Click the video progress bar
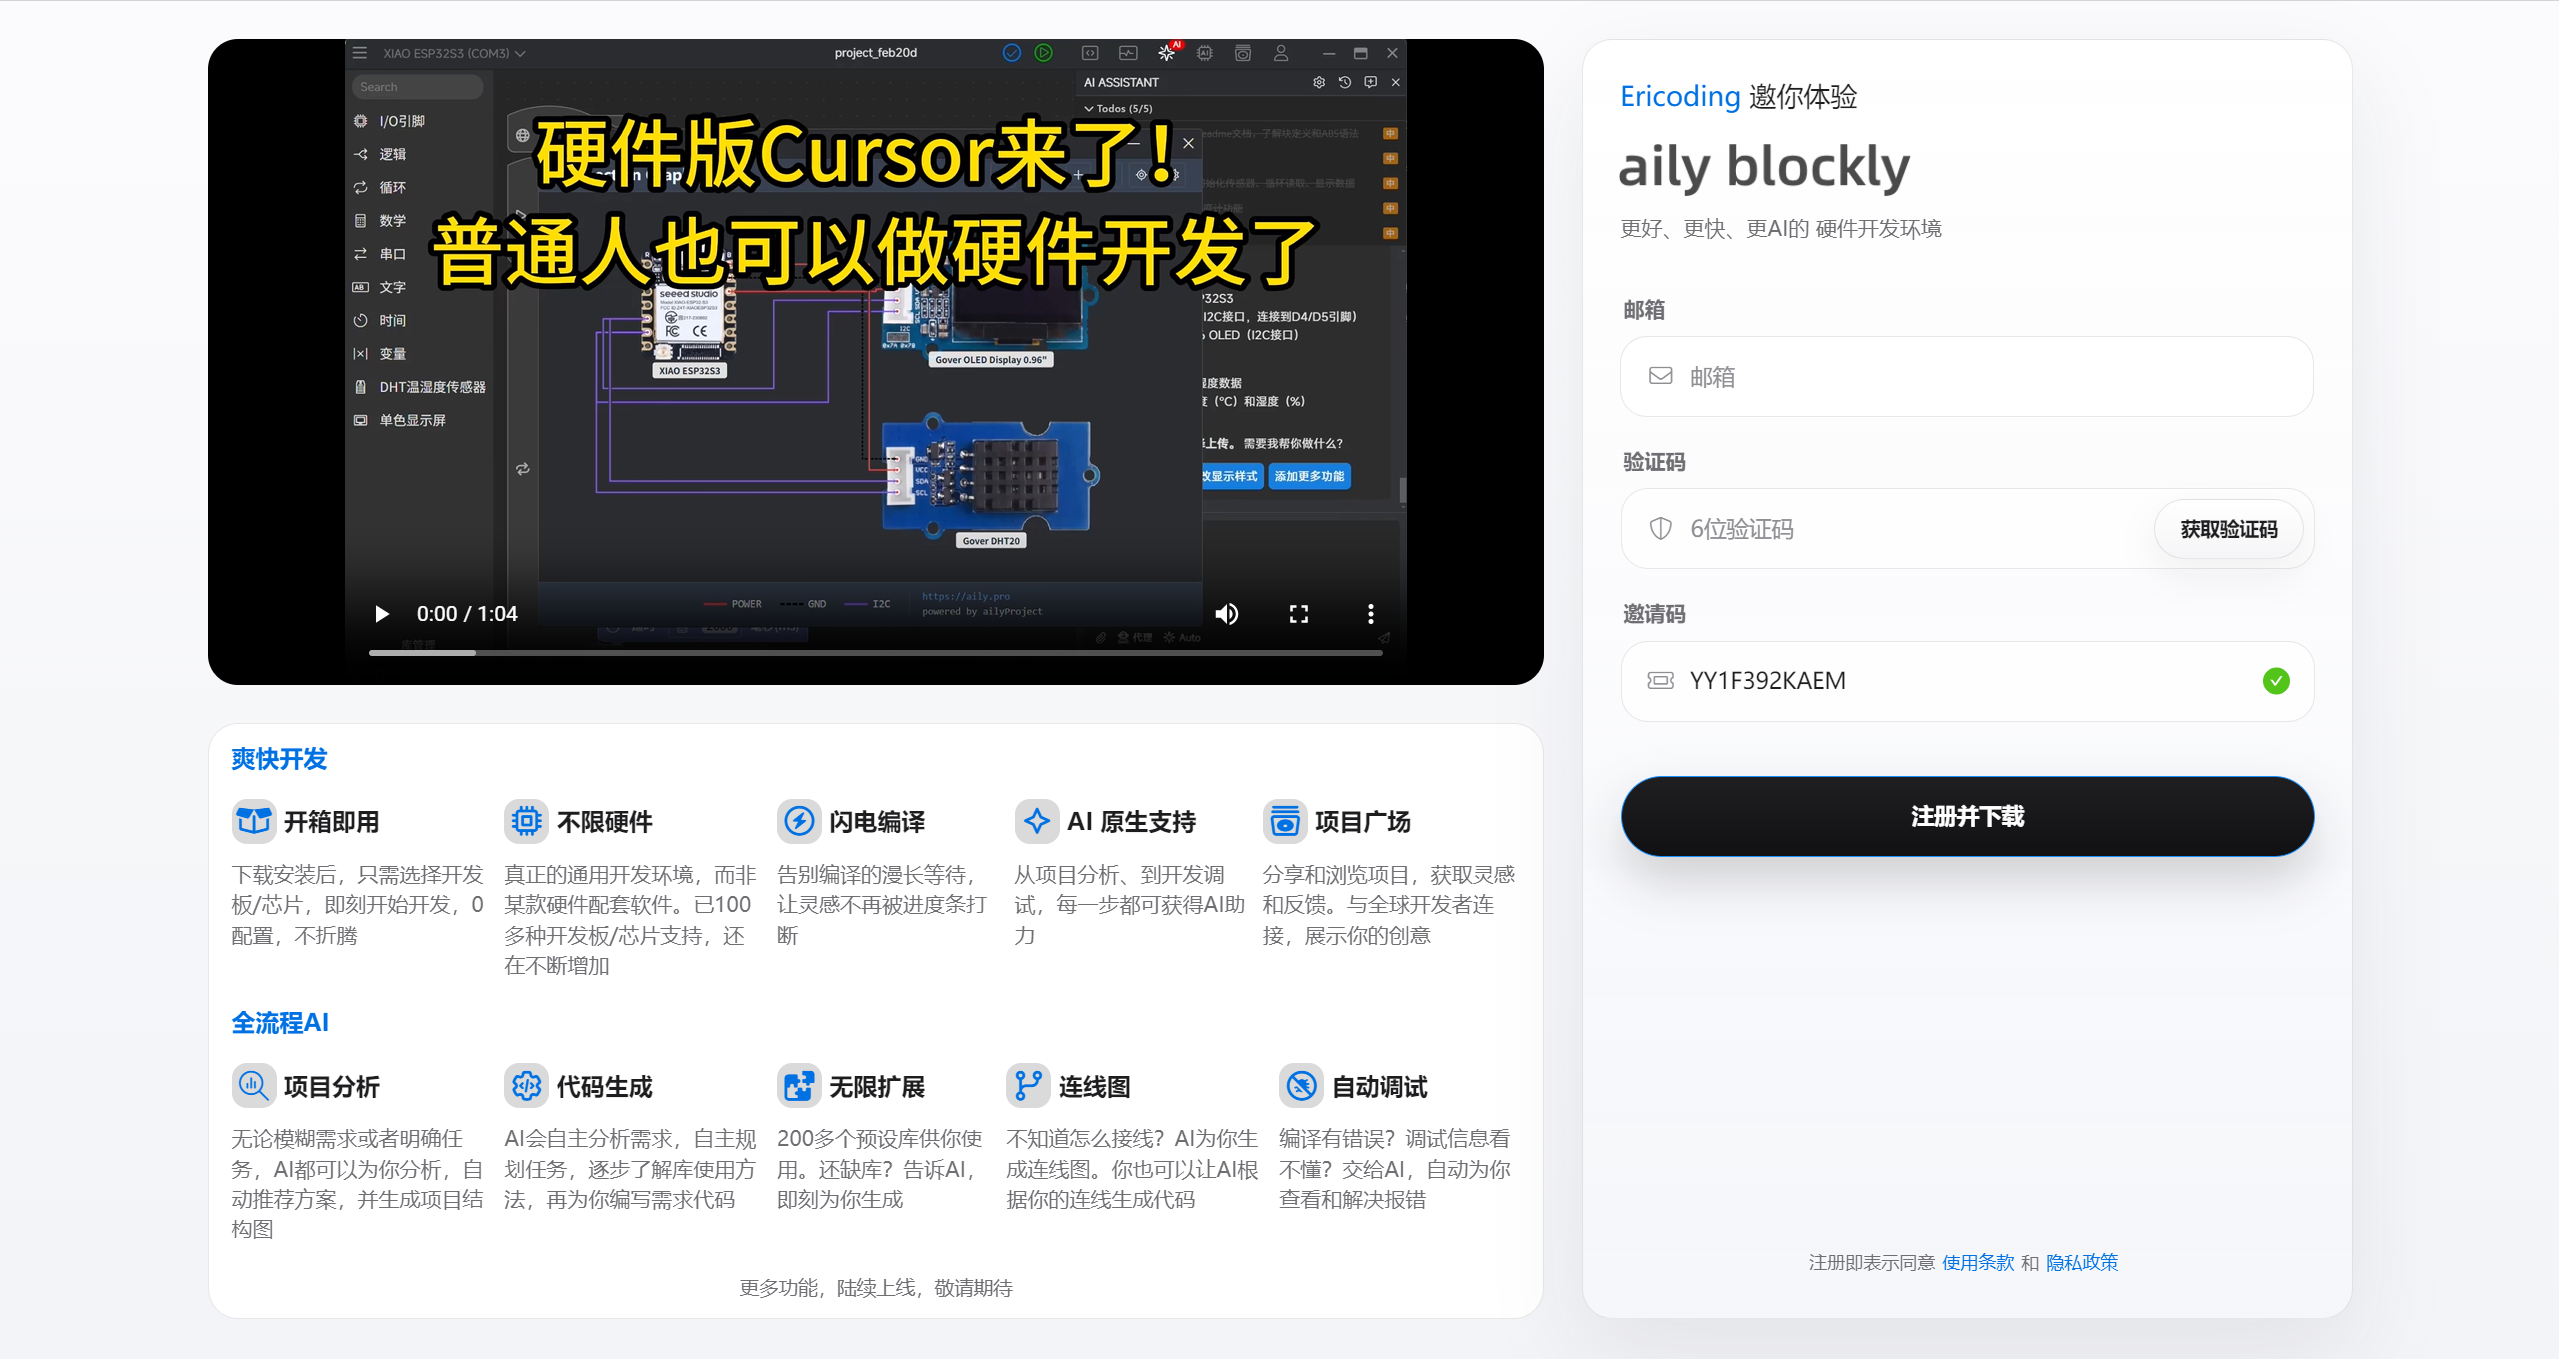2559x1359 pixels. click(875, 652)
